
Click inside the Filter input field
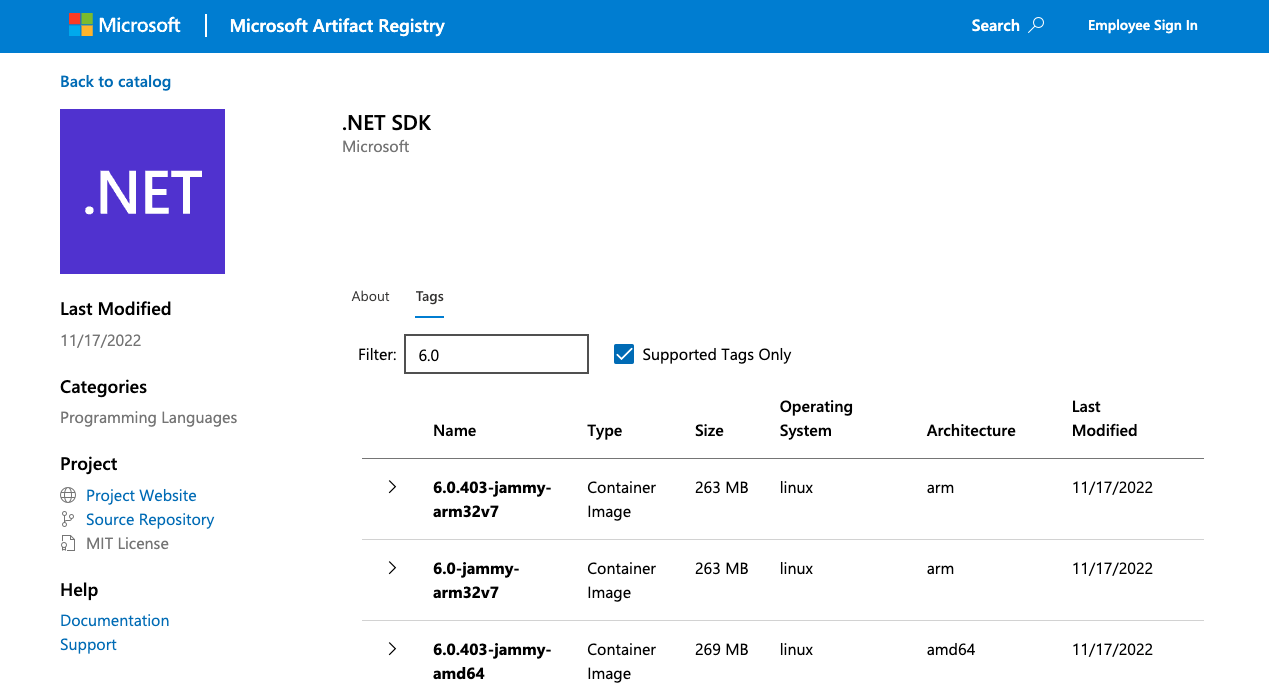(495, 353)
